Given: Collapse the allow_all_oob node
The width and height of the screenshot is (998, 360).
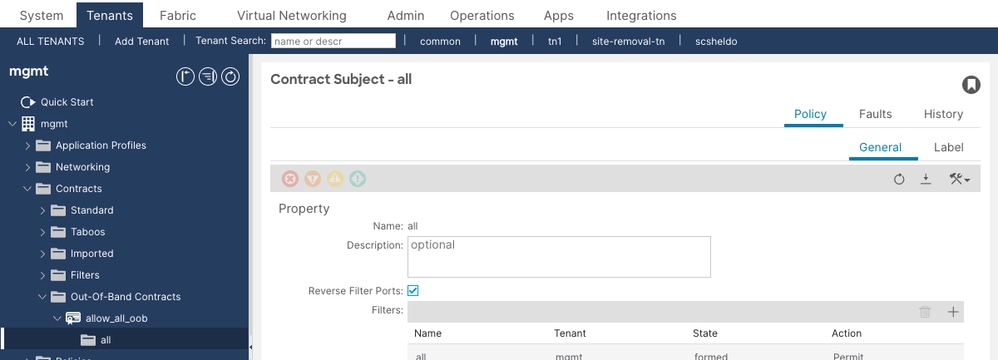Looking at the screenshot, I should point(57,318).
